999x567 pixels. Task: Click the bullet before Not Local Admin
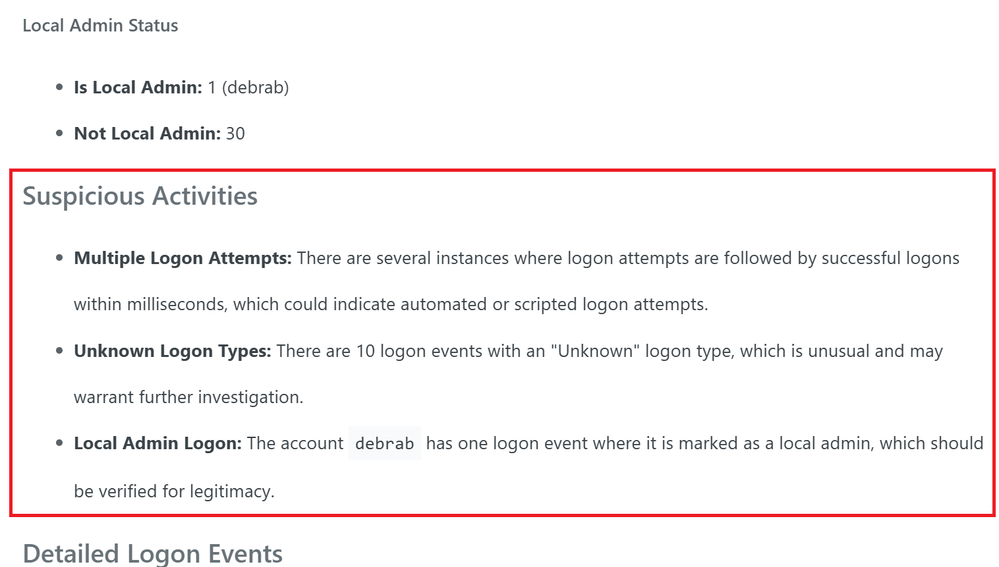(x=60, y=133)
